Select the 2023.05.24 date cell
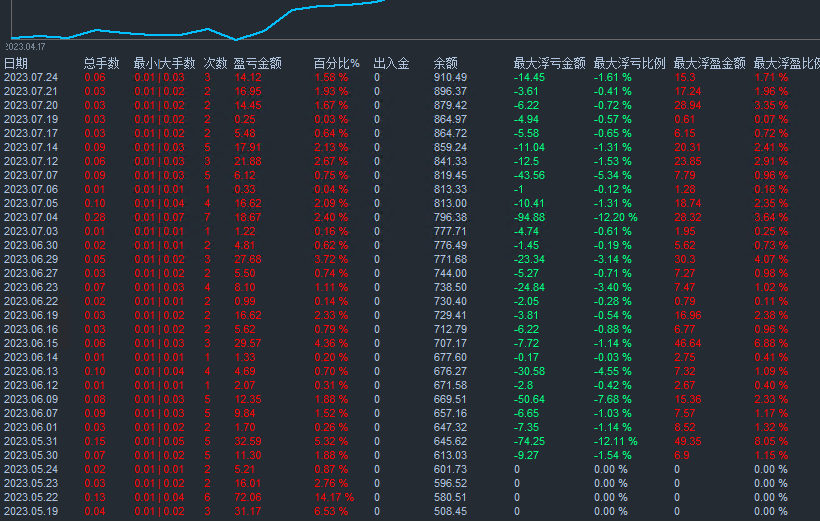Screen dimensions: 820x522 coord(31,470)
